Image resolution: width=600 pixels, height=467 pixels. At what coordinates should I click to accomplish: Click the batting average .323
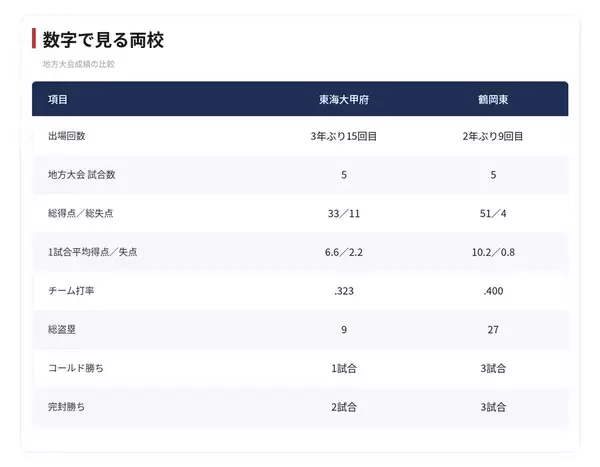tap(344, 291)
